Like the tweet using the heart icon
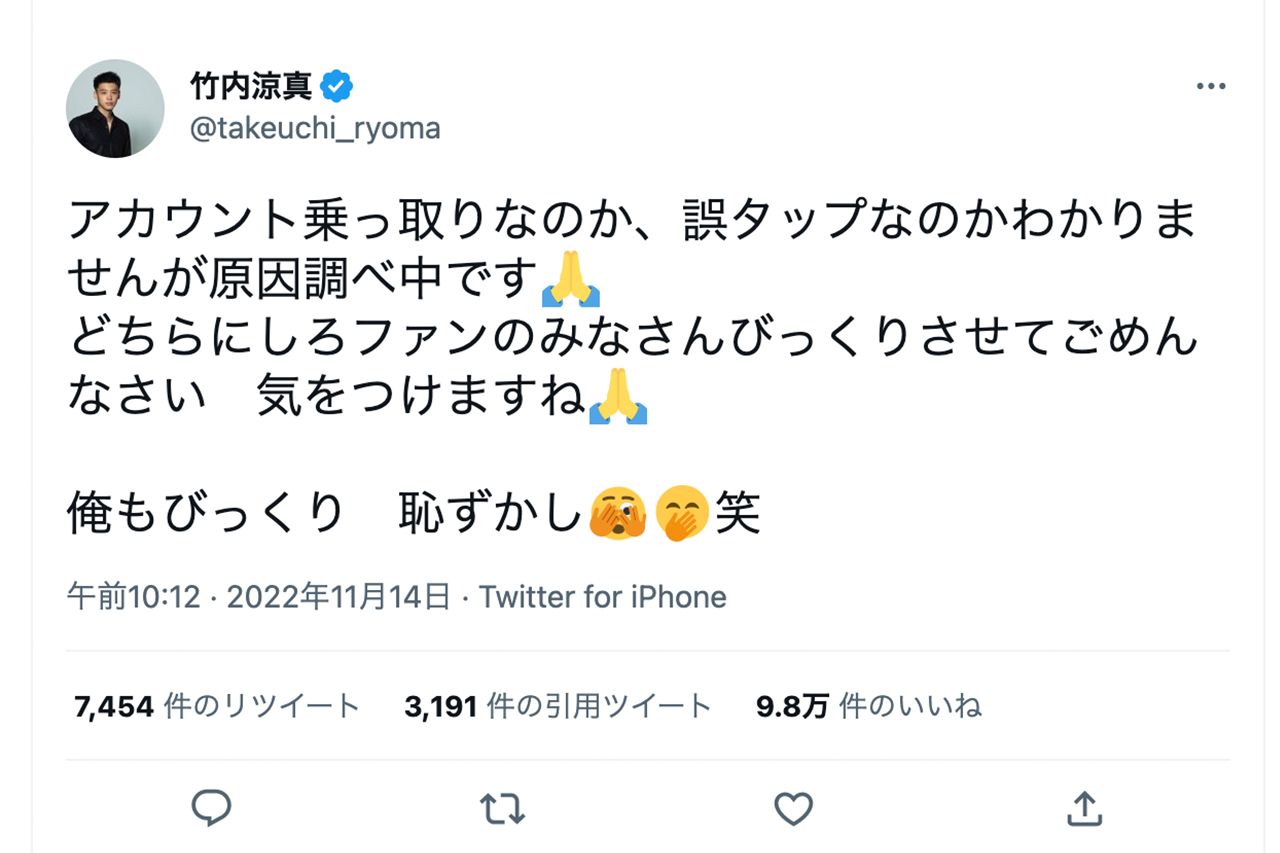This screenshot has width=1280, height=853. 791,806
